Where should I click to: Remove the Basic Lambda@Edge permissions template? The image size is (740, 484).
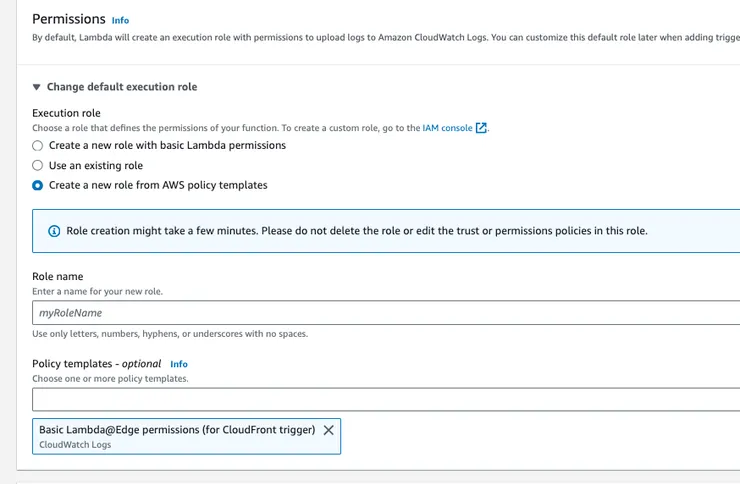click(x=329, y=429)
